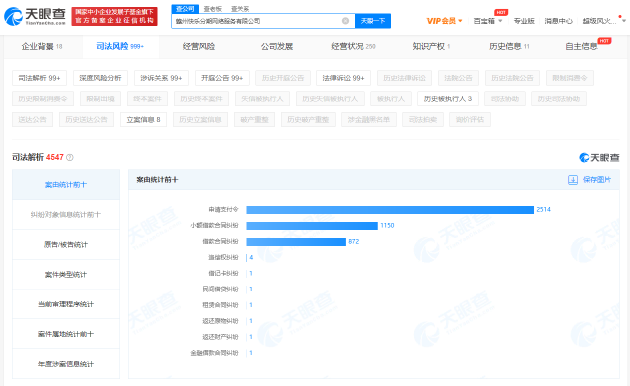This screenshot has height=386, width=630.
Task: Select 案件类型统计 in the side menu
Action: coord(66,275)
